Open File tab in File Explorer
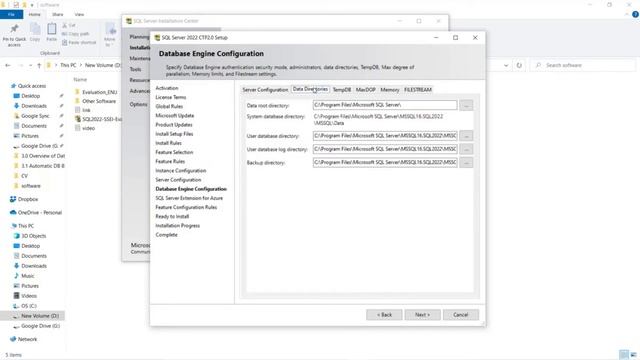Screen dimensions: 640x360 click(11, 14)
